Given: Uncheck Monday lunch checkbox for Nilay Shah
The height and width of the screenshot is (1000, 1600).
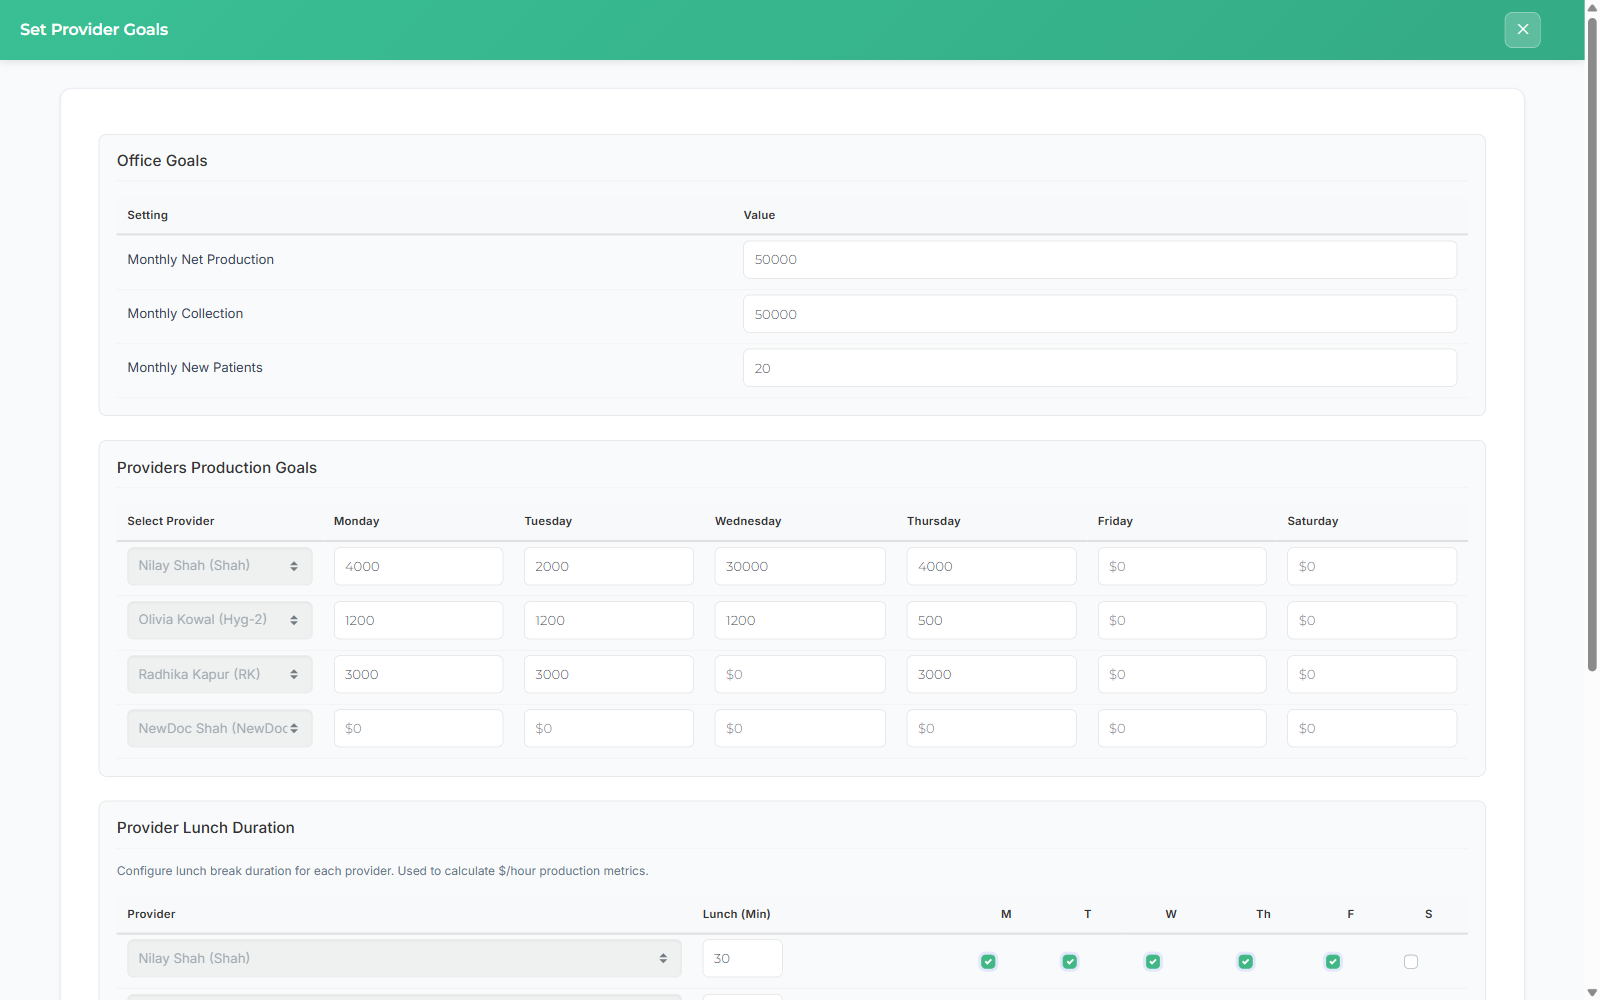Looking at the screenshot, I should click(988, 962).
